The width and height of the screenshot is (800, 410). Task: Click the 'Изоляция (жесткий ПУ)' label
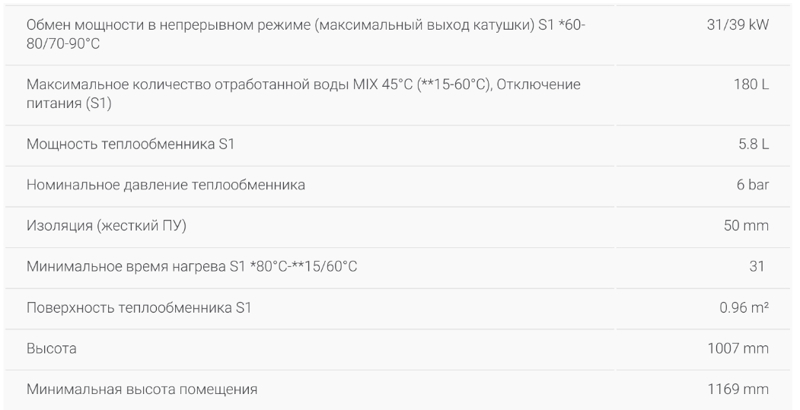pos(107,226)
